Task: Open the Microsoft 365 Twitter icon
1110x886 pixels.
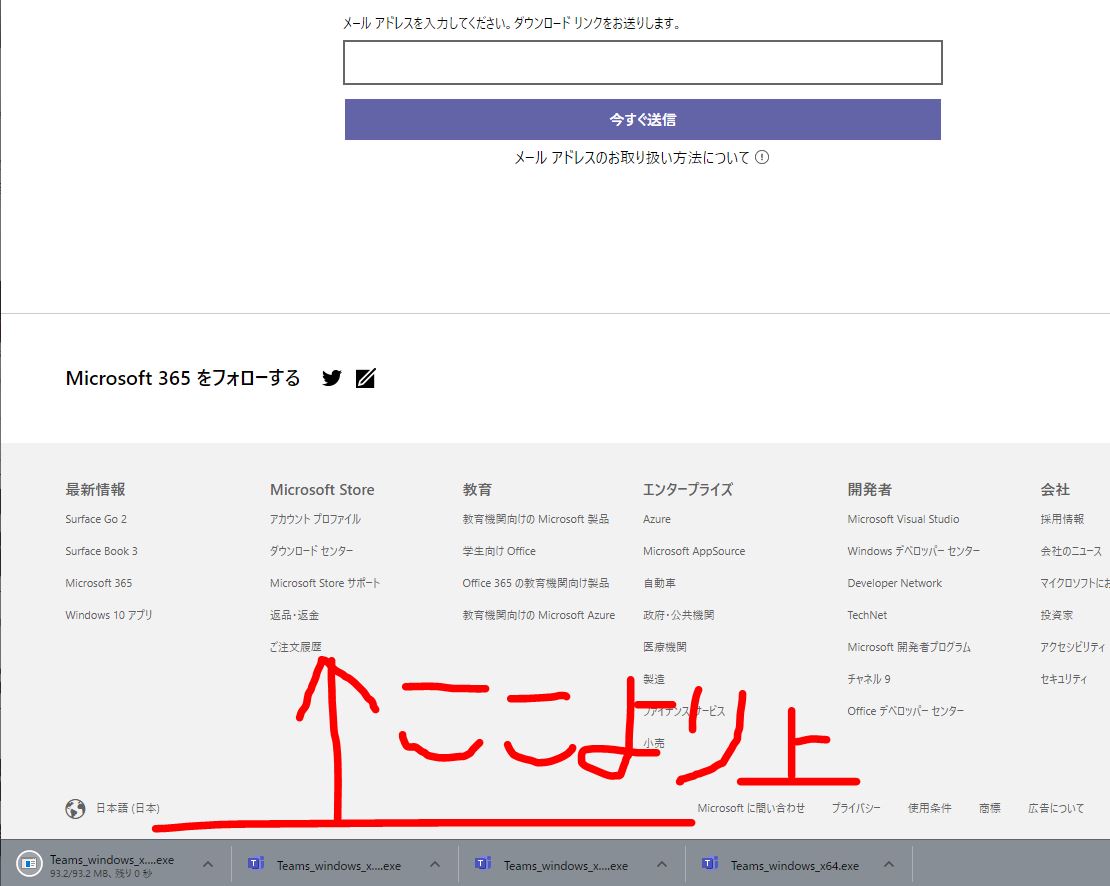Action: tap(331, 378)
